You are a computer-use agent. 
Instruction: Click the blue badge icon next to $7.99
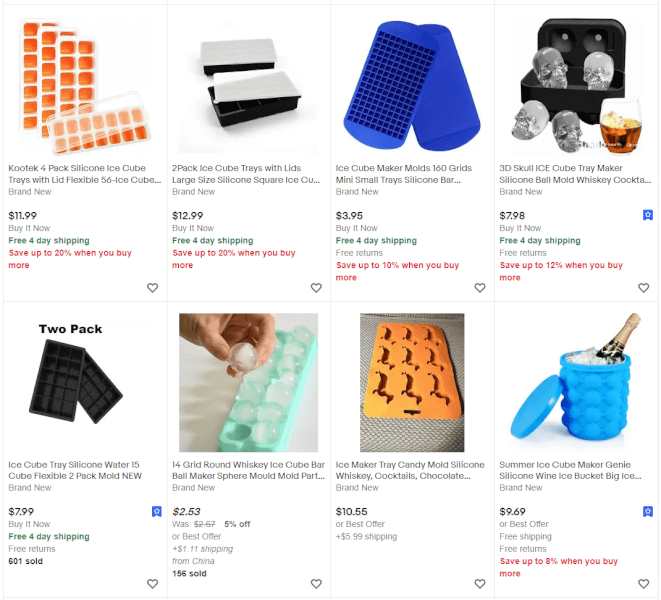click(x=156, y=511)
